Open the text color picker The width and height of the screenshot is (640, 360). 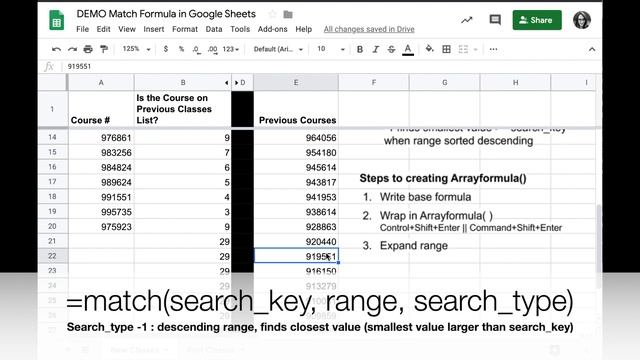[408, 49]
